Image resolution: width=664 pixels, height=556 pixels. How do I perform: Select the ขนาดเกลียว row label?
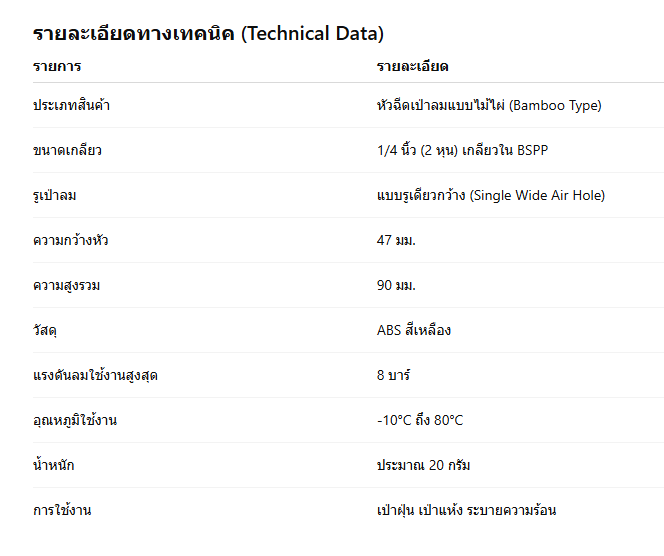tap(67, 150)
